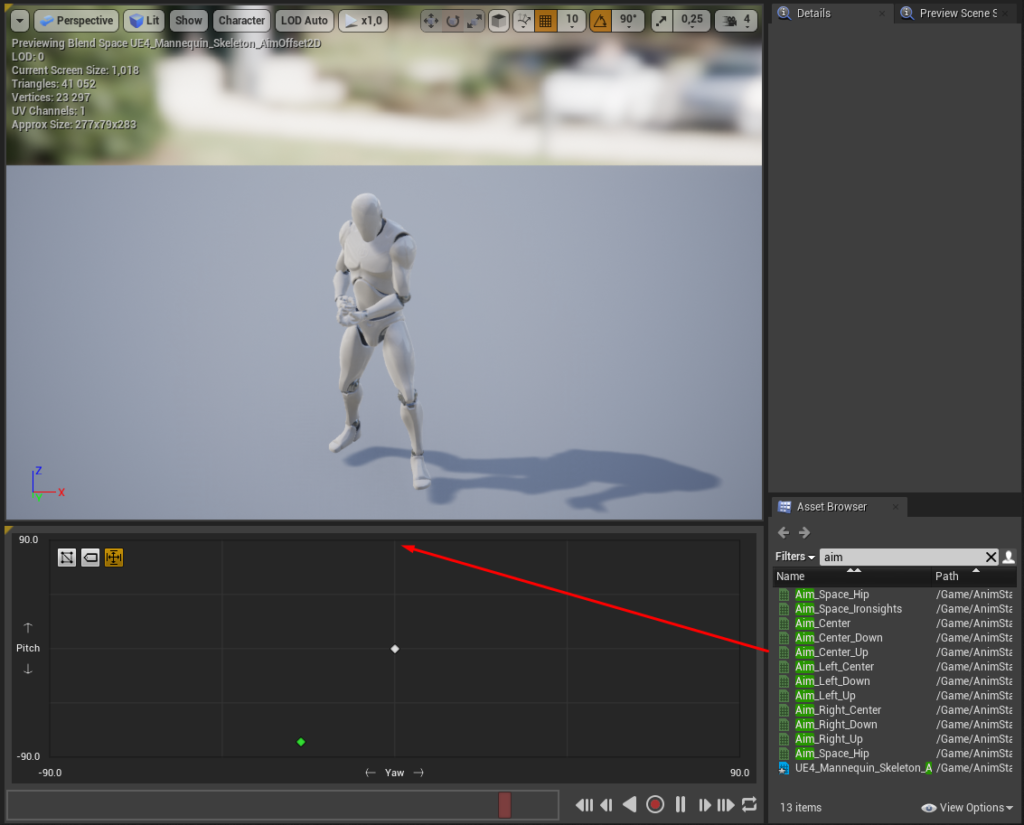Image resolution: width=1024 pixels, height=825 pixels.
Task: Toggle playback looping
Action: [750, 805]
